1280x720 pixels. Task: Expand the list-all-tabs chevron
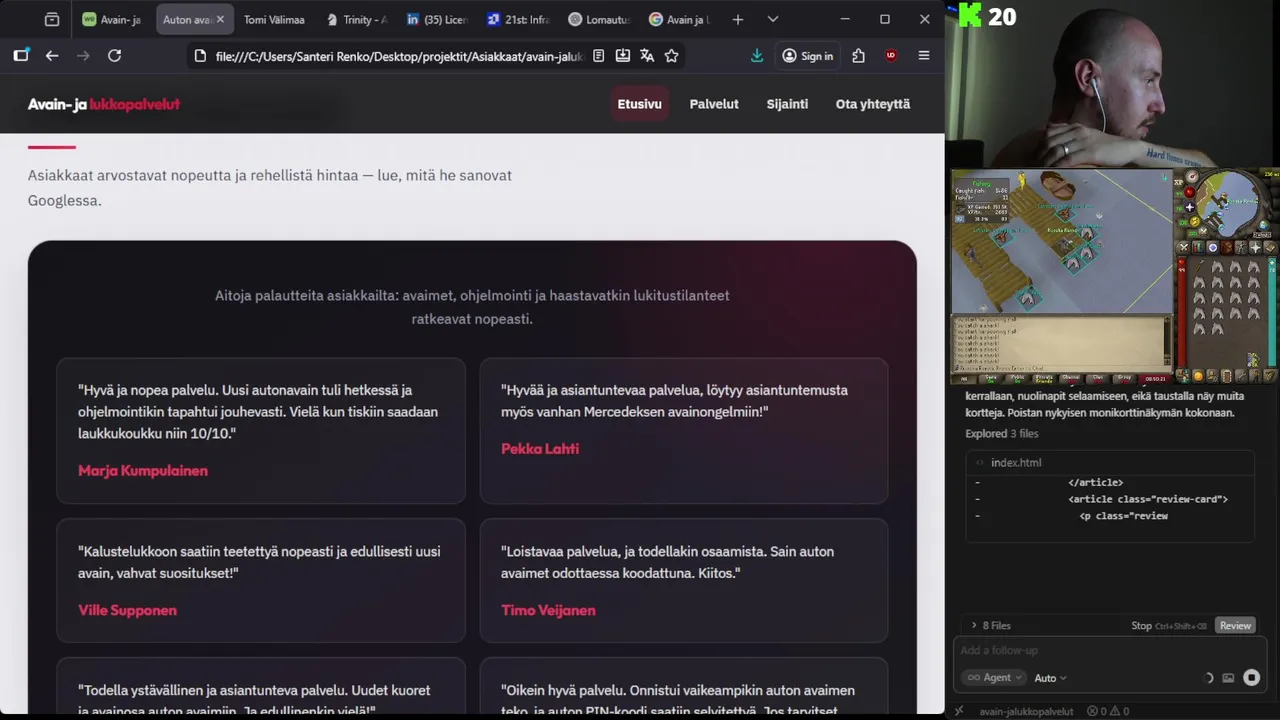[772, 19]
